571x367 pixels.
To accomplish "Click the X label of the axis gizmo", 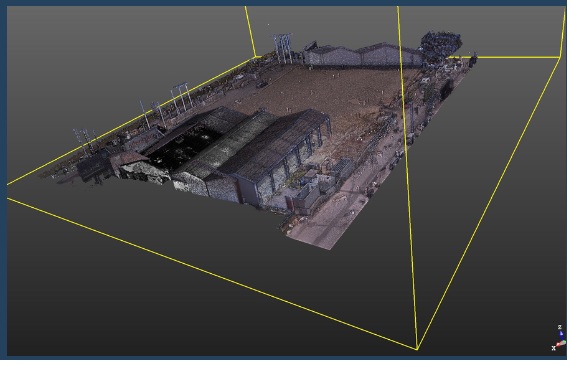I will pos(554,348).
